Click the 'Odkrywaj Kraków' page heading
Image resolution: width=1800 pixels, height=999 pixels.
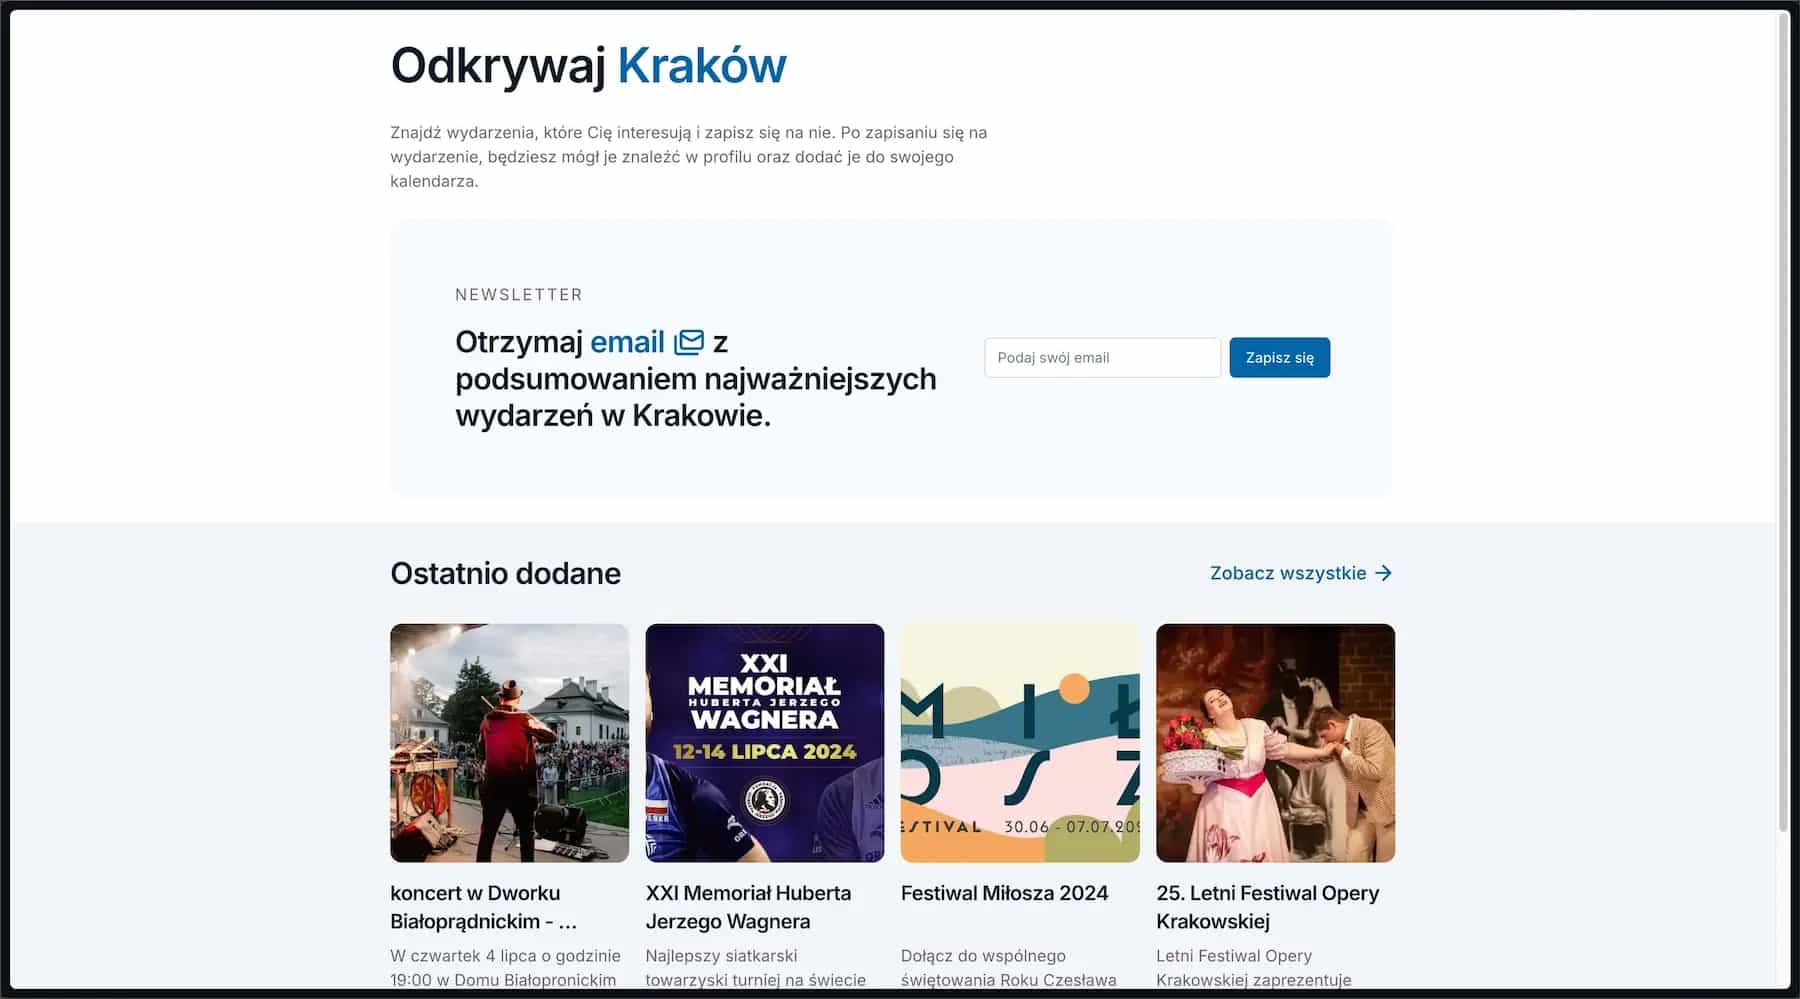588,66
